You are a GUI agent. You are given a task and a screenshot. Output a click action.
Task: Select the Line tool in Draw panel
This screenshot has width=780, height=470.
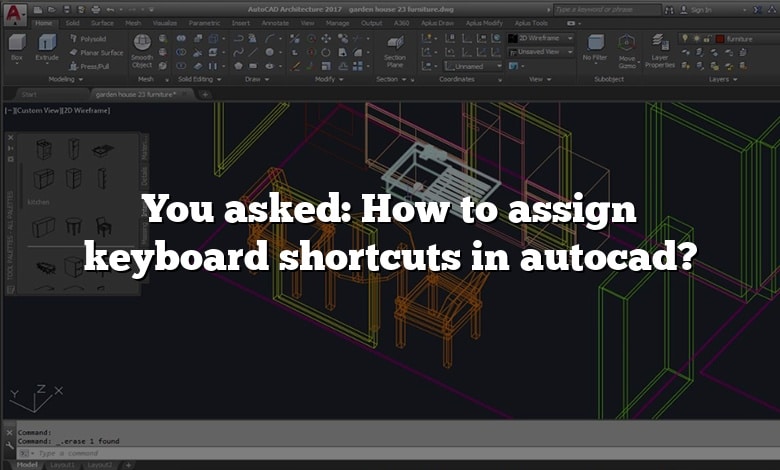tap(254, 52)
